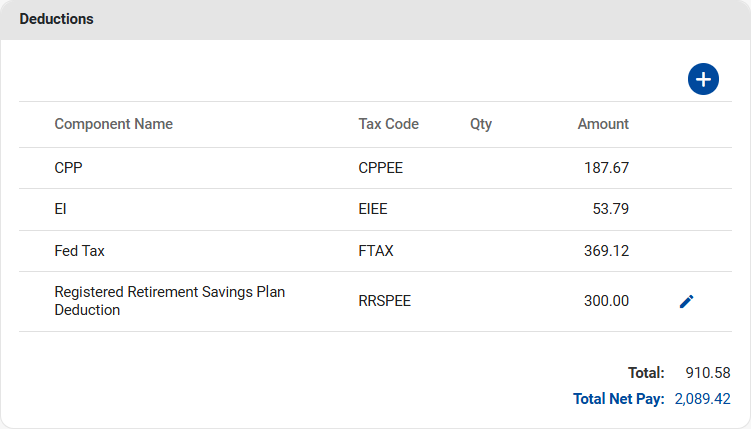The width and height of the screenshot is (751, 429).
Task: Click the RRSPEE tax code cell
Action: 384,301
